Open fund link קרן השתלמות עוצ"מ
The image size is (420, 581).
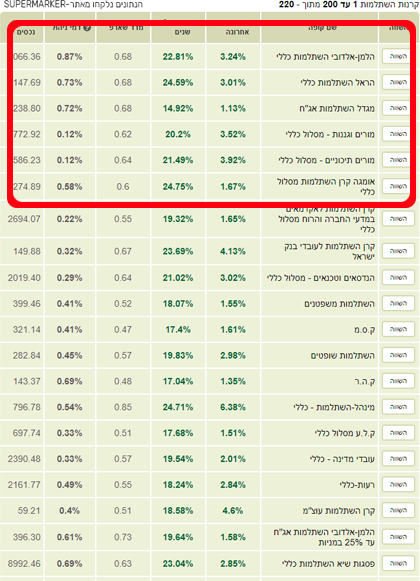(339, 511)
